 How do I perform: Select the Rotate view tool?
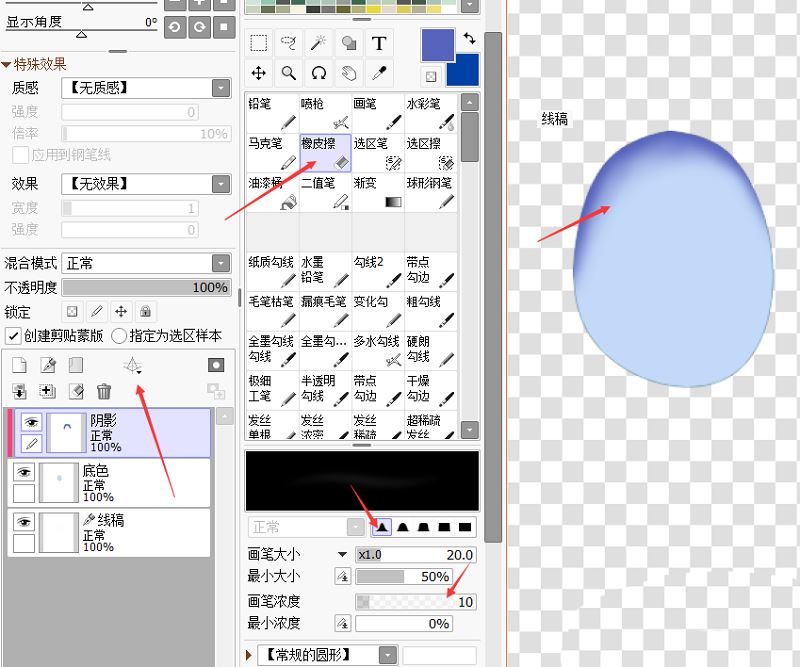tap(318, 73)
